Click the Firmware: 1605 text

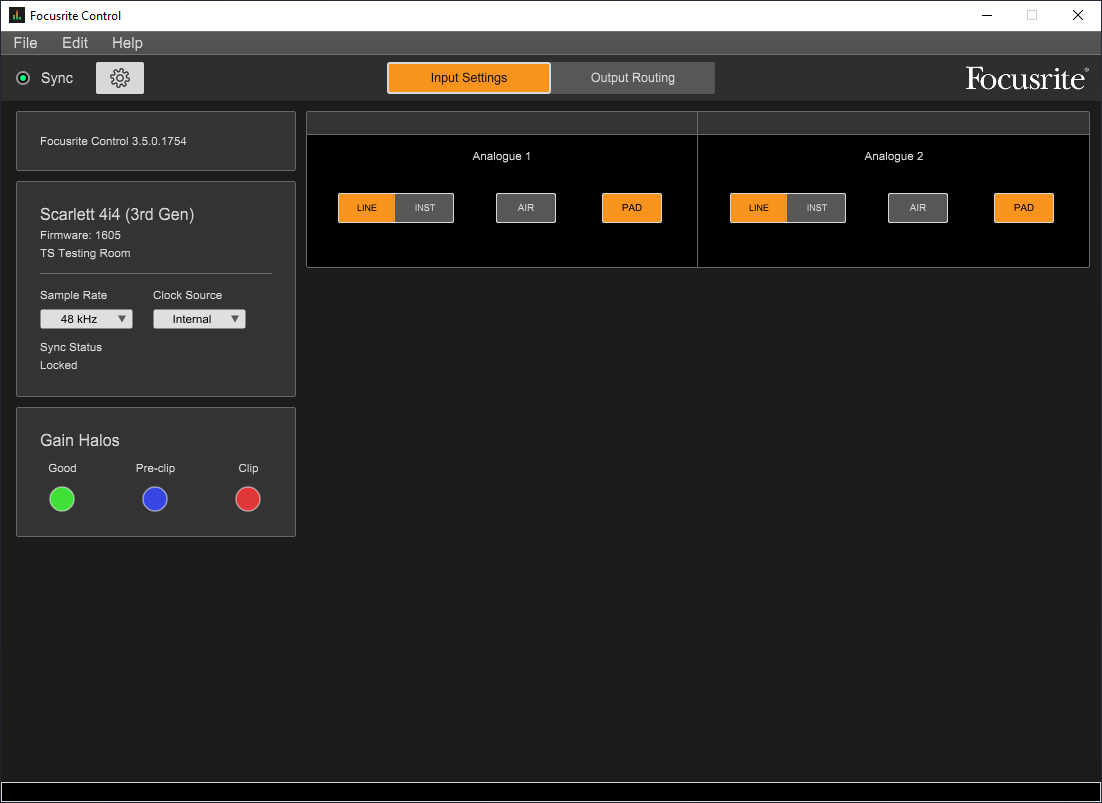tap(80, 235)
